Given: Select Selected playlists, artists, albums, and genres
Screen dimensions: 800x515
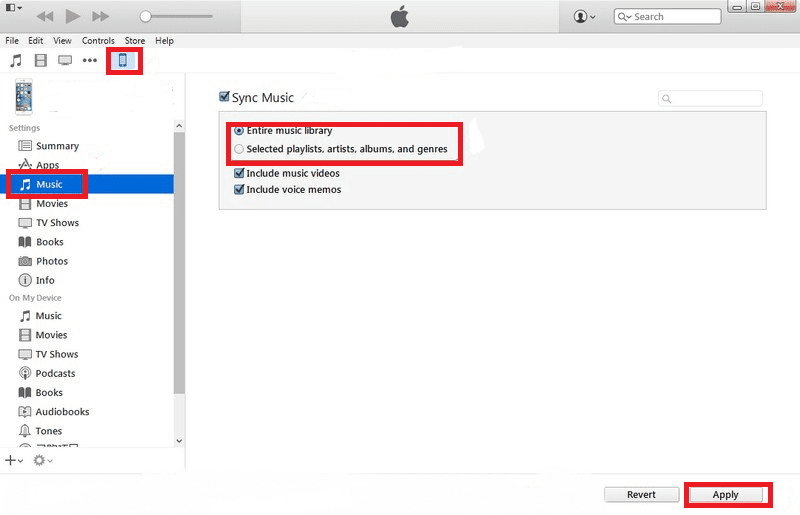Looking at the screenshot, I should (x=239, y=149).
